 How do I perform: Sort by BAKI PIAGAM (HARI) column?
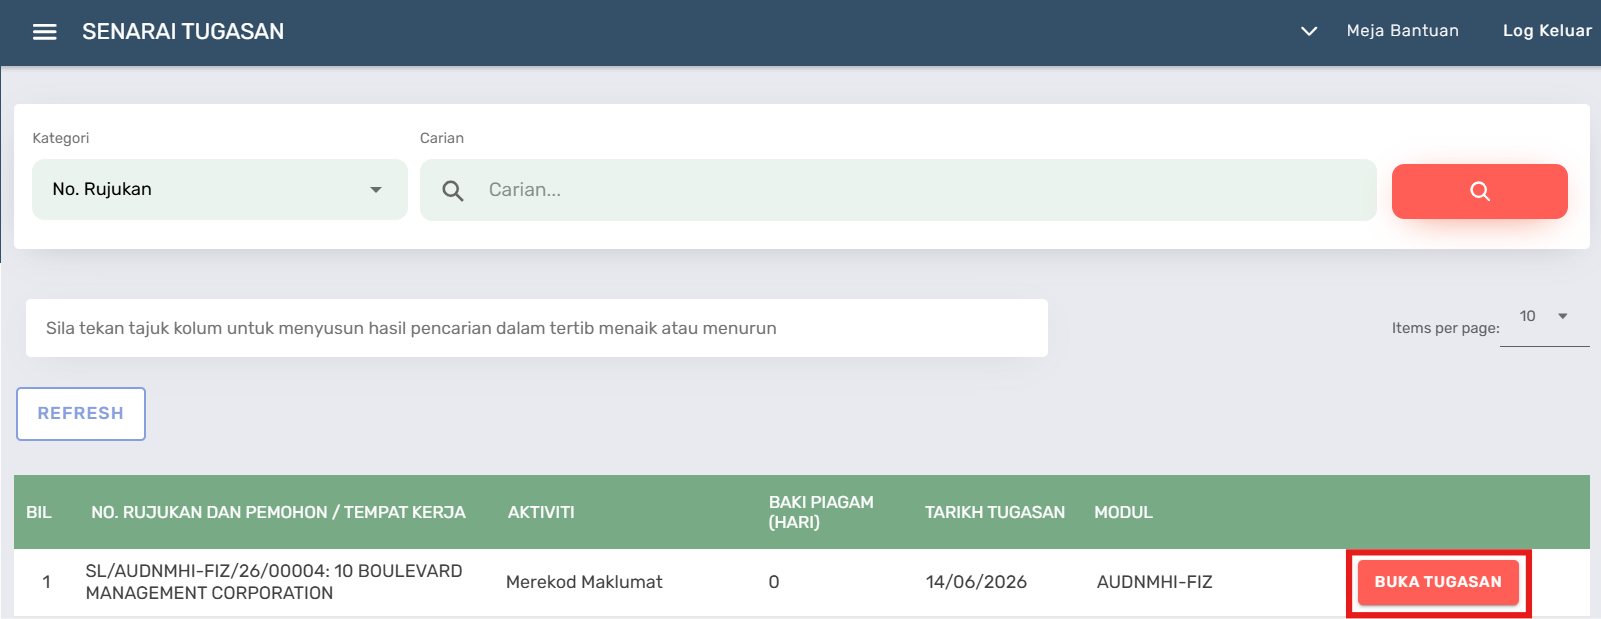(x=821, y=512)
